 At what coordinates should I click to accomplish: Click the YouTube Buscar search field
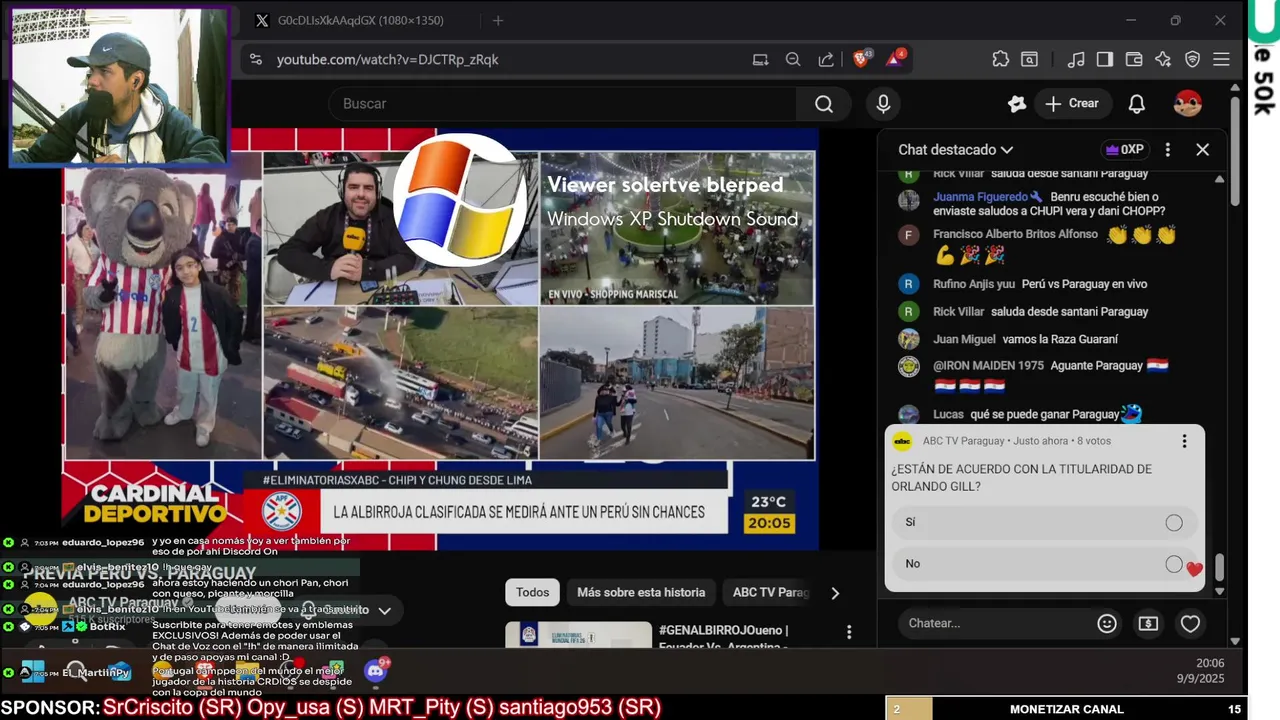coord(563,104)
